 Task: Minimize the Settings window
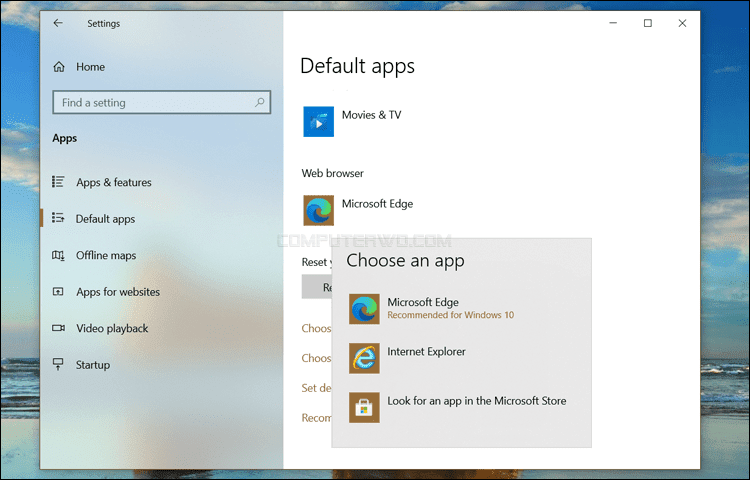coord(613,23)
